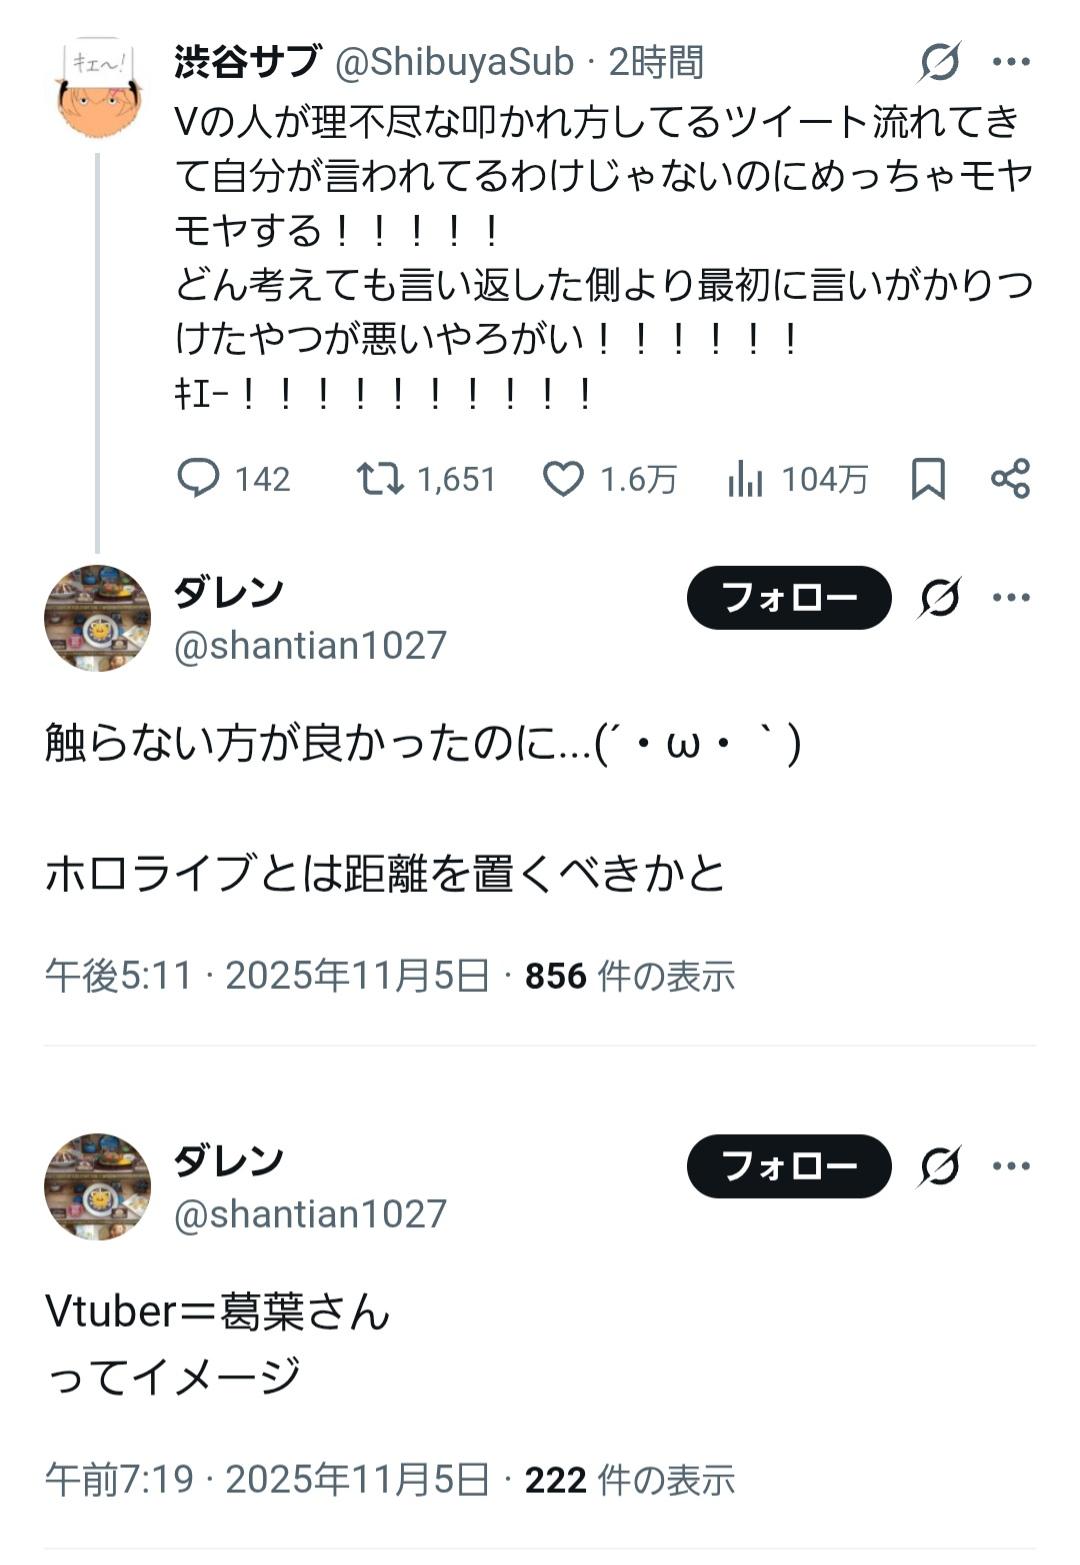Bookmark the 渋谷サブ tweet
This screenshot has width=1080, height=1565.
[928, 479]
